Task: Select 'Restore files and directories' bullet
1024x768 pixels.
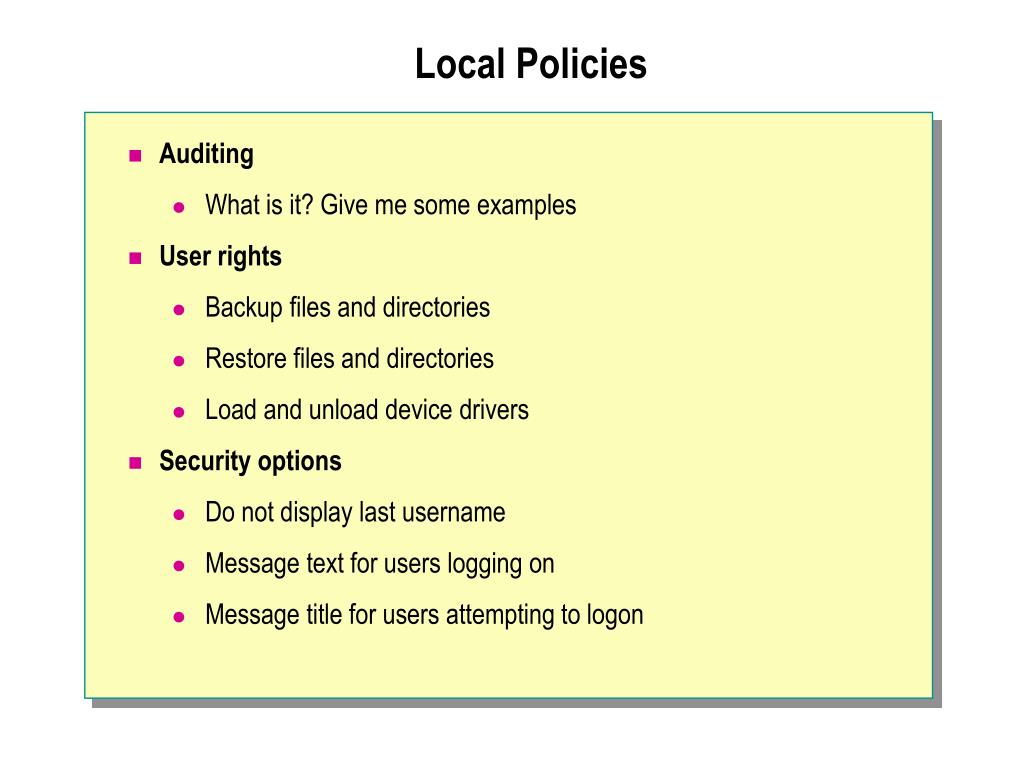Action: 349,359
